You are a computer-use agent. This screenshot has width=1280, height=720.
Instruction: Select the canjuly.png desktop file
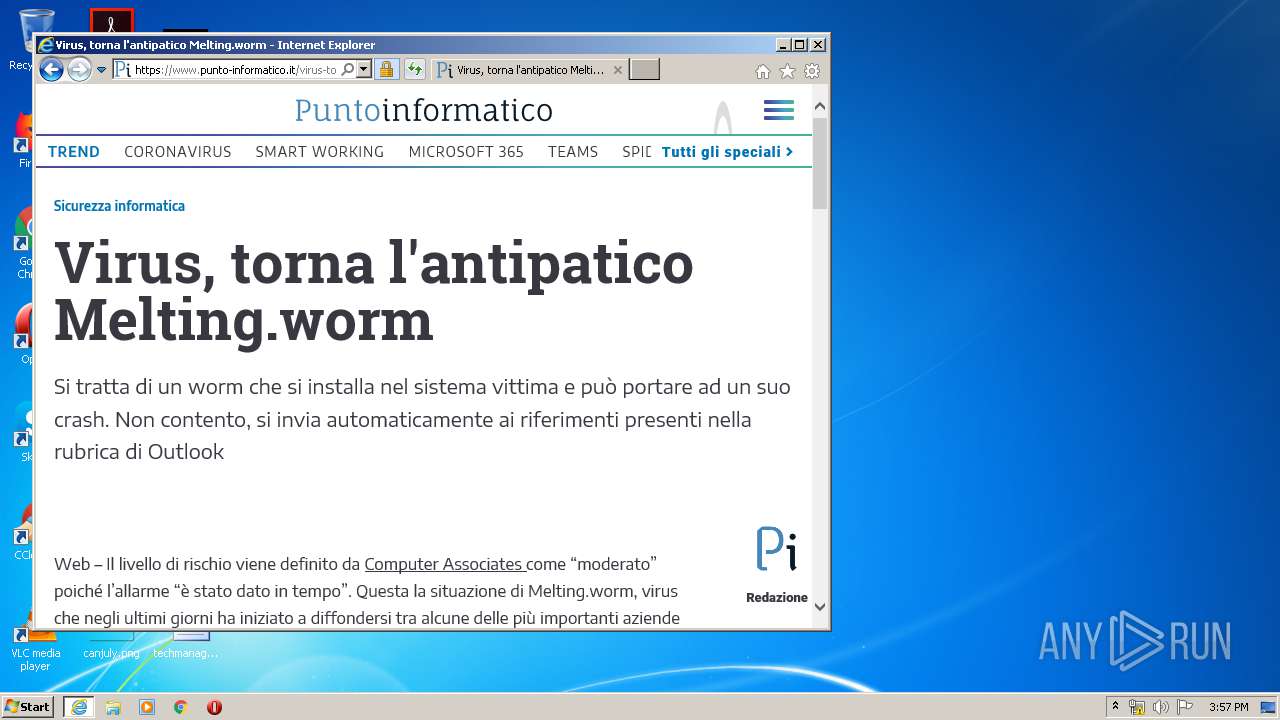coord(111,646)
